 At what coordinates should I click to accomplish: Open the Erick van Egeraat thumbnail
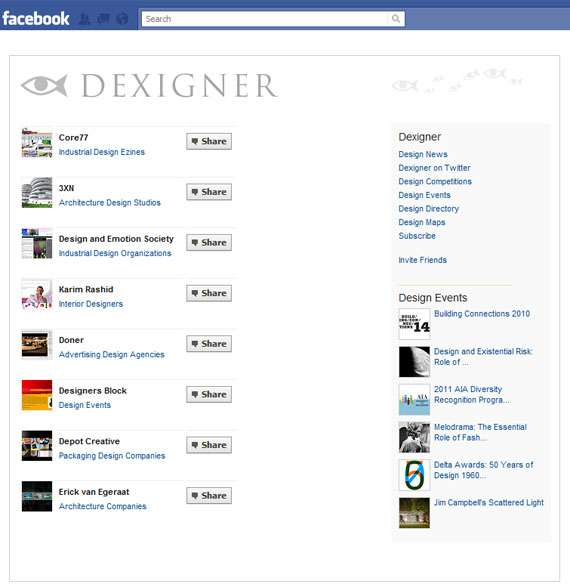click(x=37, y=496)
